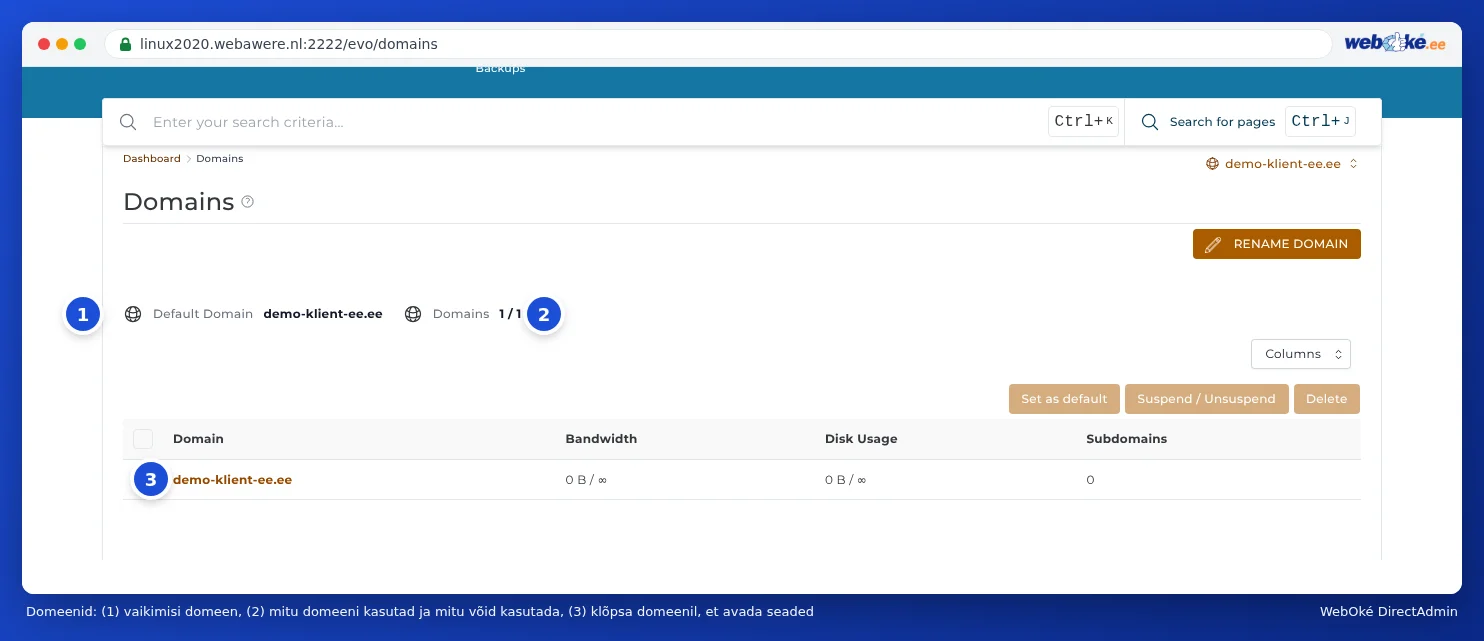Click the Suspend / Unsuspend button

tap(1206, 399)
